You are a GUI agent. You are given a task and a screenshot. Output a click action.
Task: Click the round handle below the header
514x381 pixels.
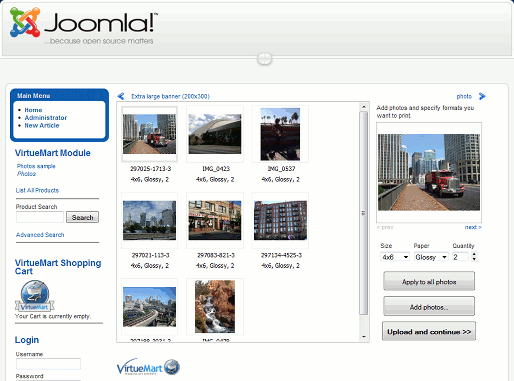265,59
